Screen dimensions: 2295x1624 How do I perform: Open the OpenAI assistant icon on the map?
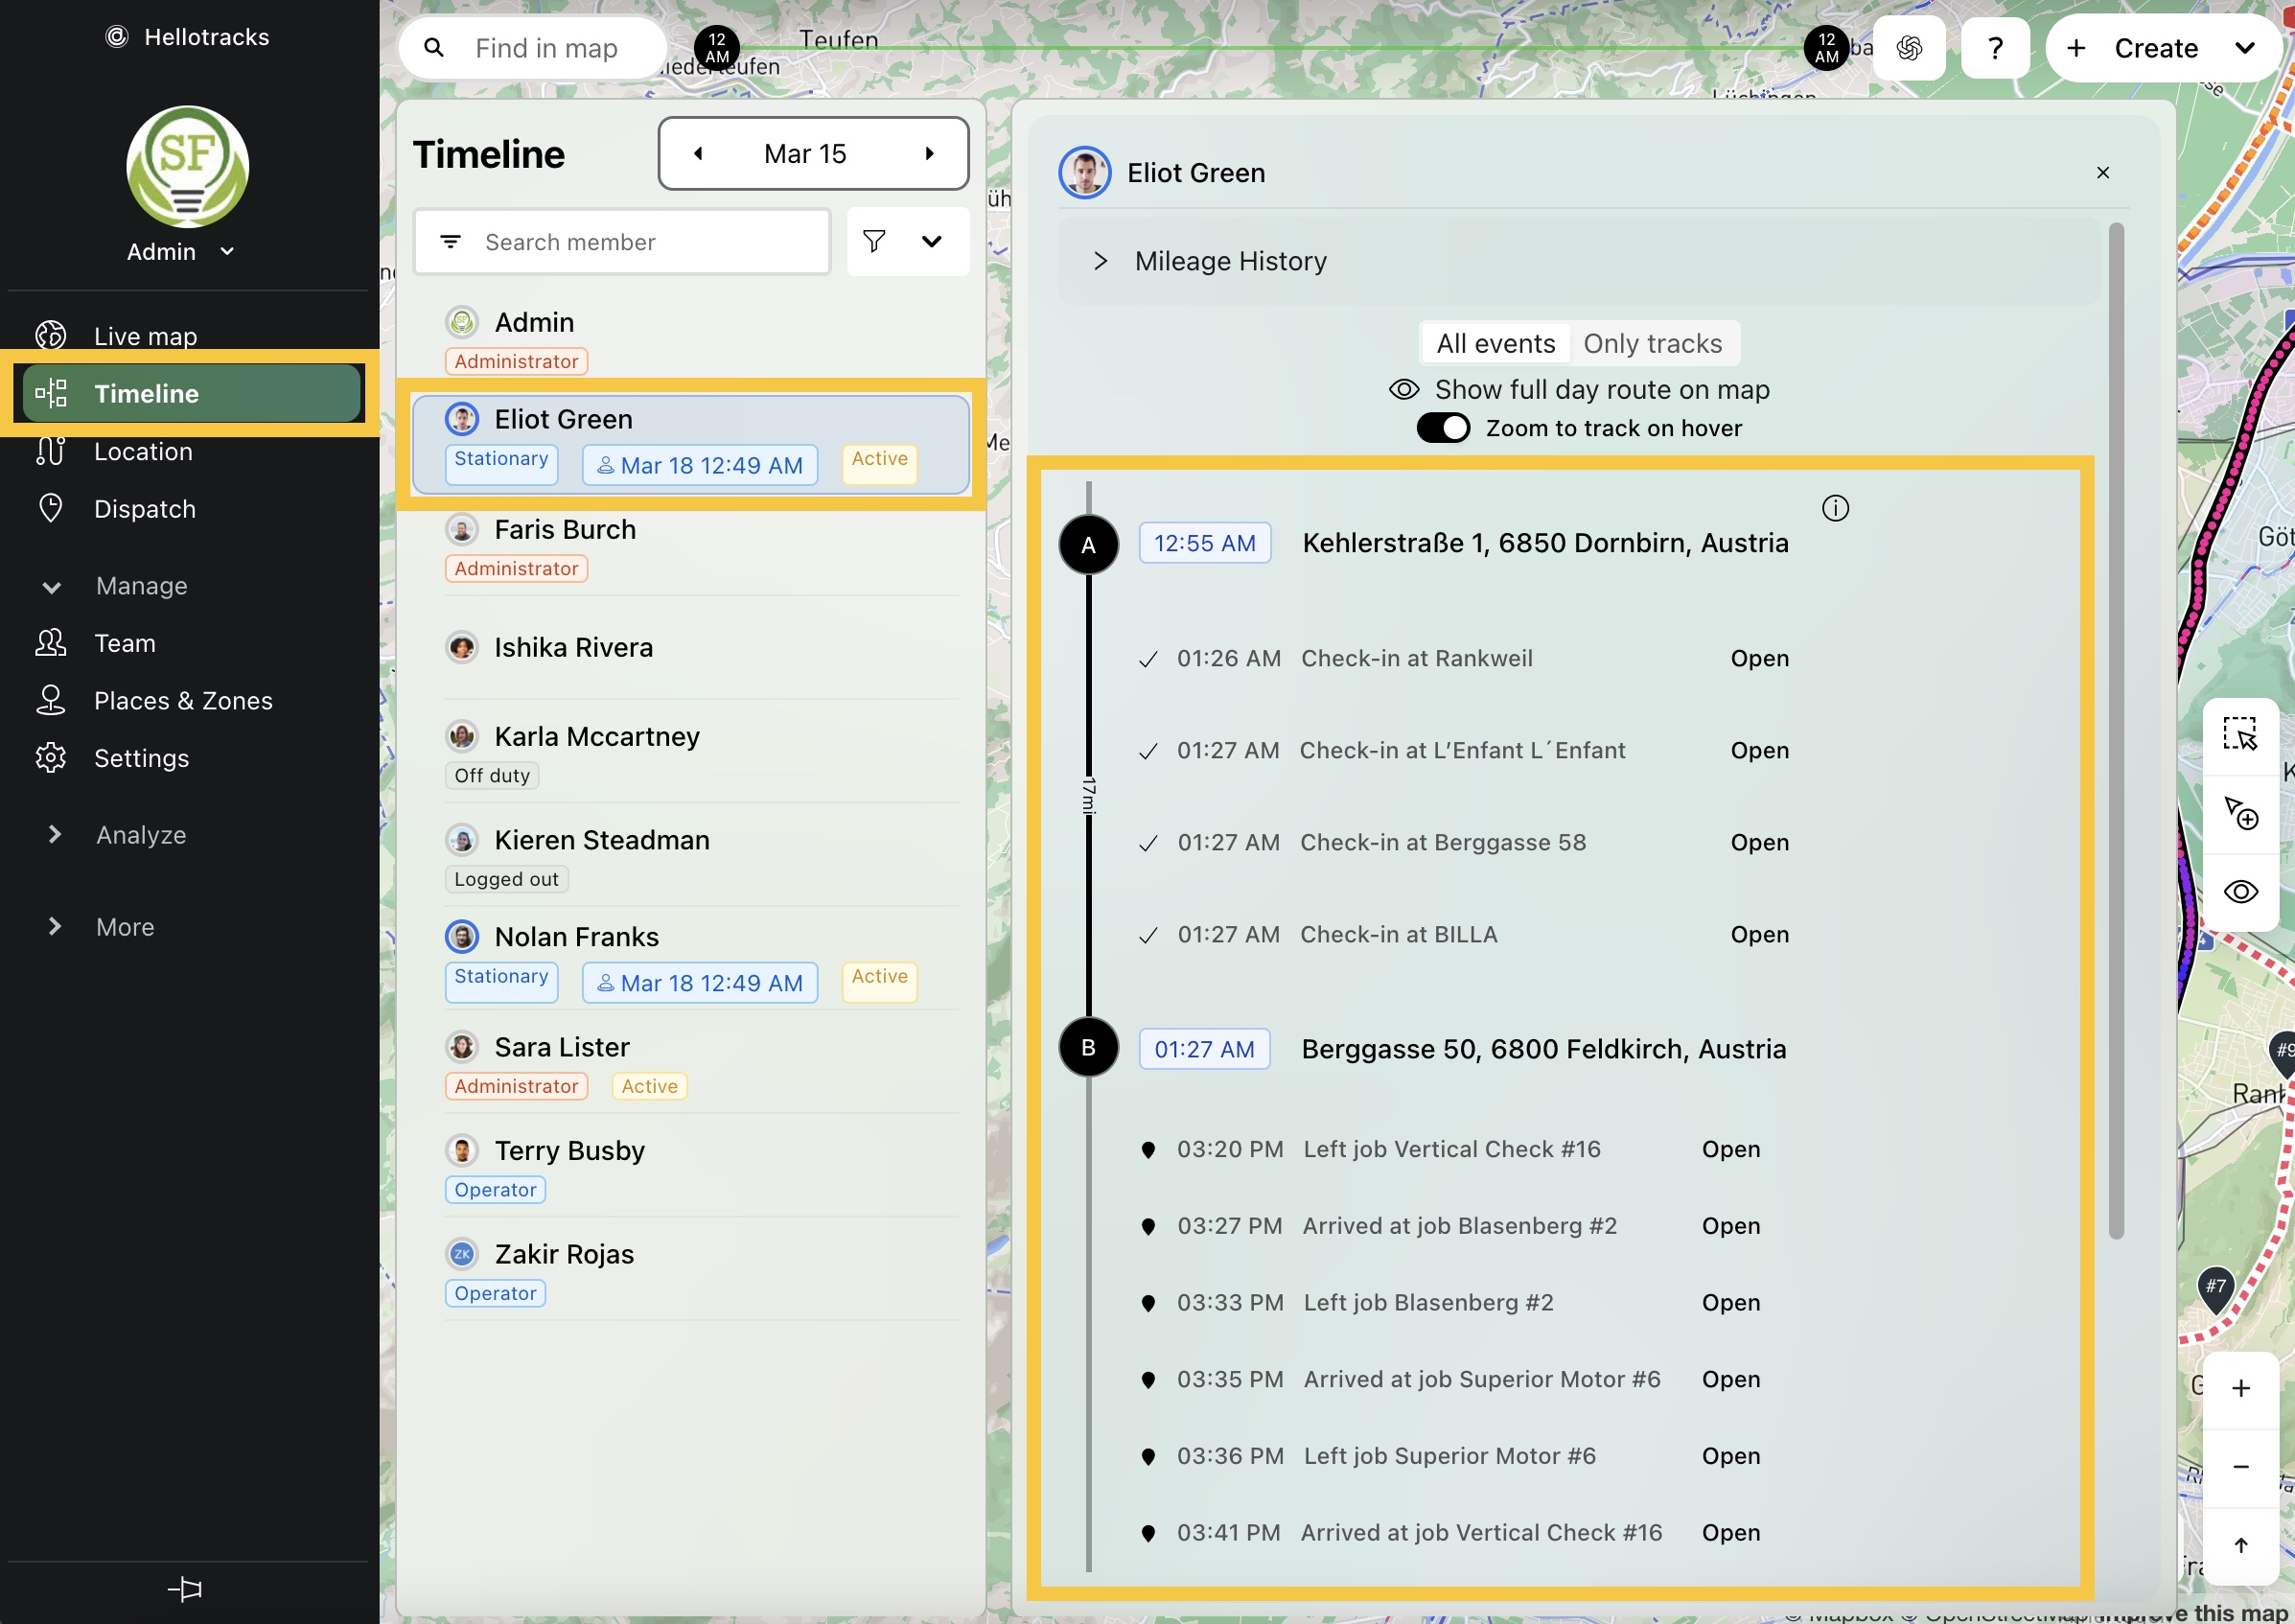point(1908,47)
